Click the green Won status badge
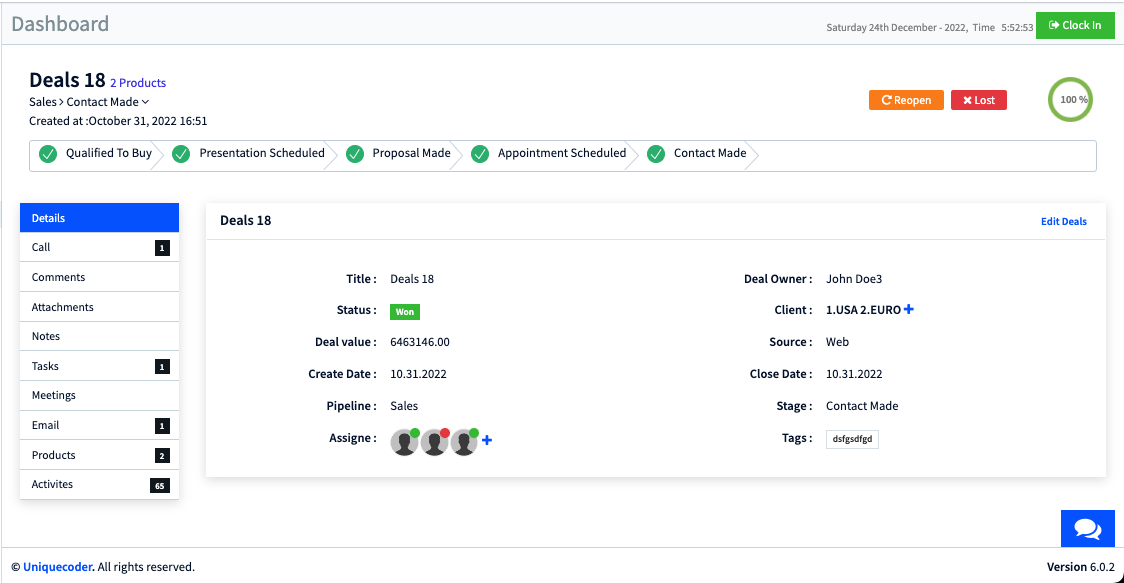 coord(405,311)
